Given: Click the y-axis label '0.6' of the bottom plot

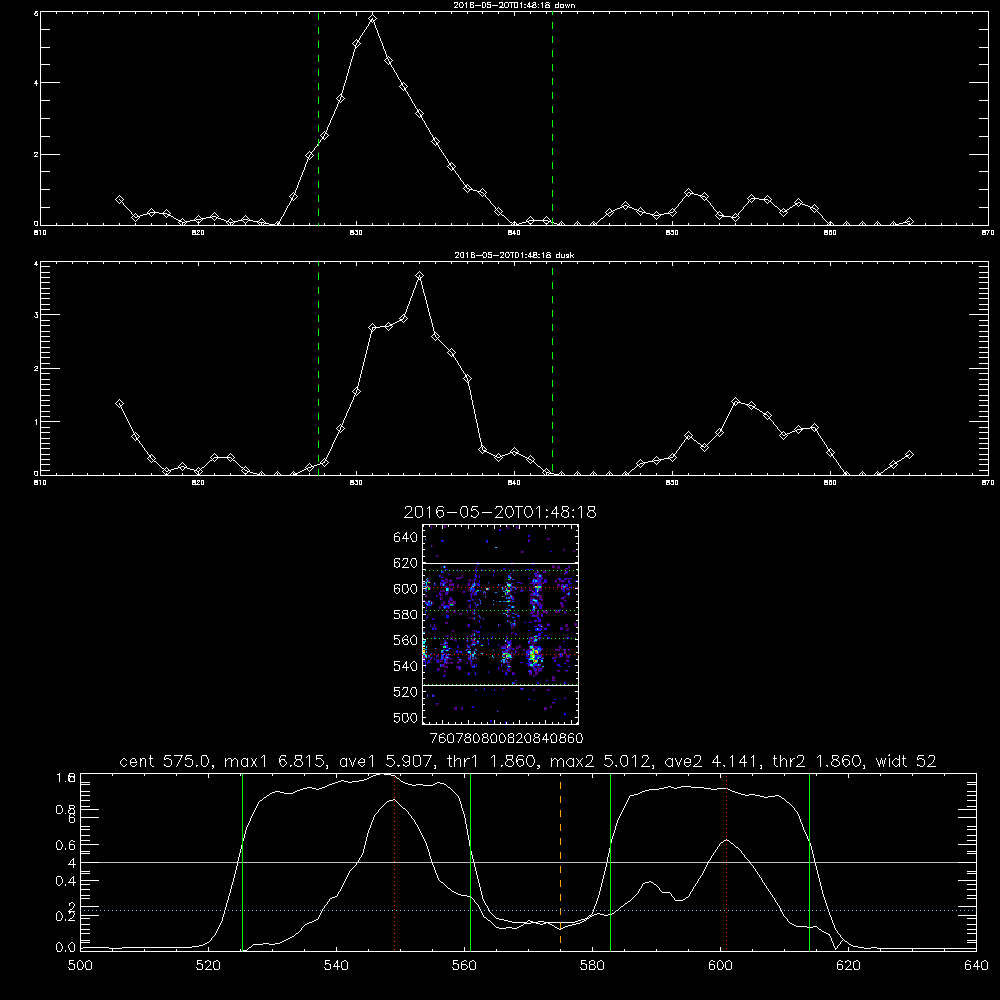Looking at the screenshot, I should (x=66, y=845).
